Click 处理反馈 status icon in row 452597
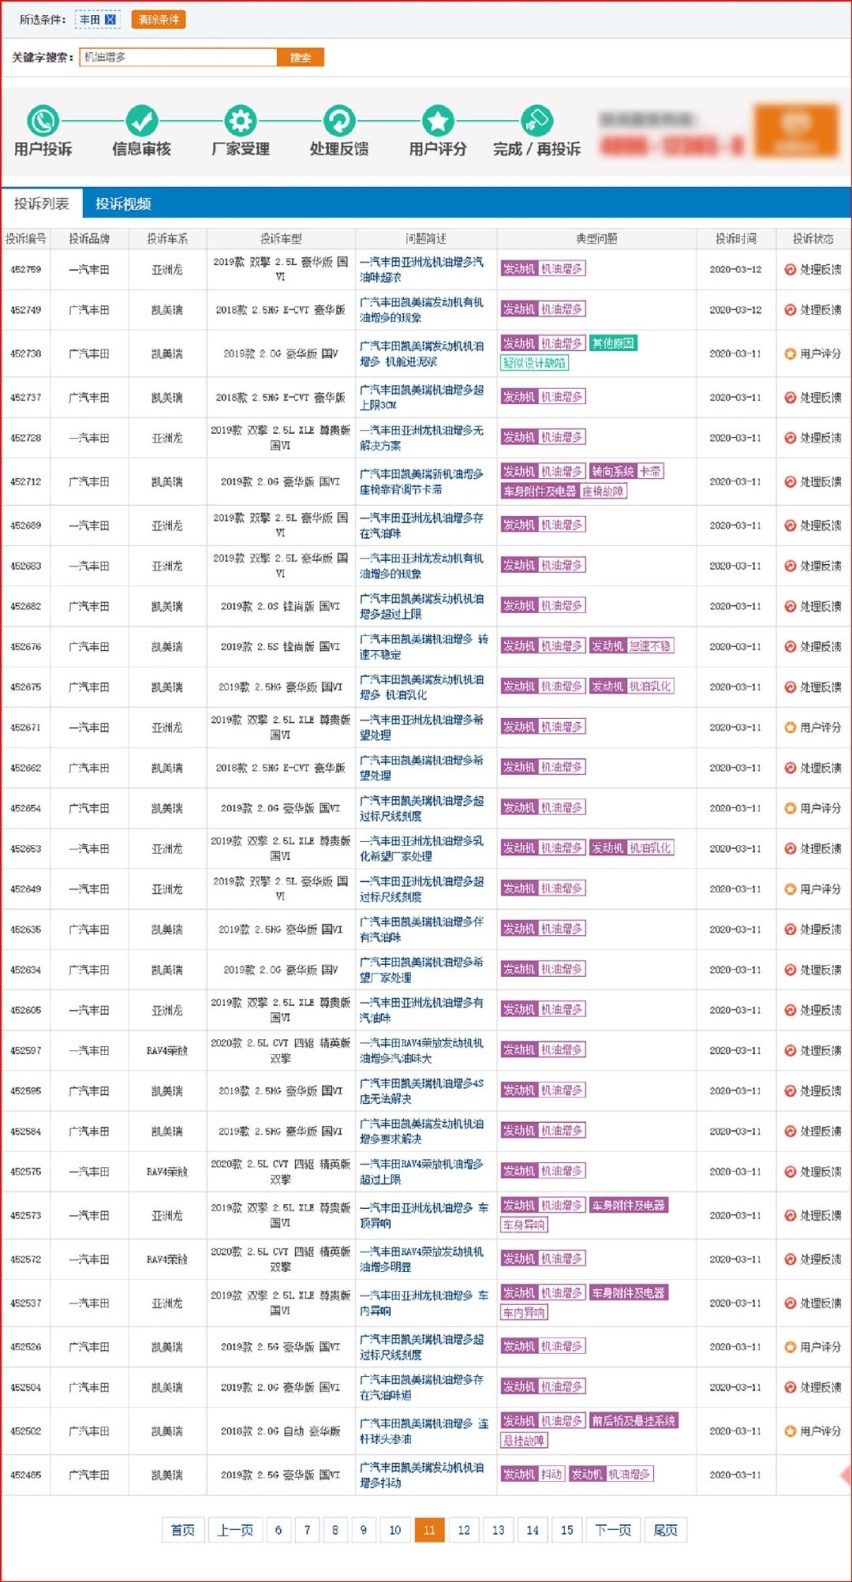This screenshot has height=1582, width=852. [790, 1050]
